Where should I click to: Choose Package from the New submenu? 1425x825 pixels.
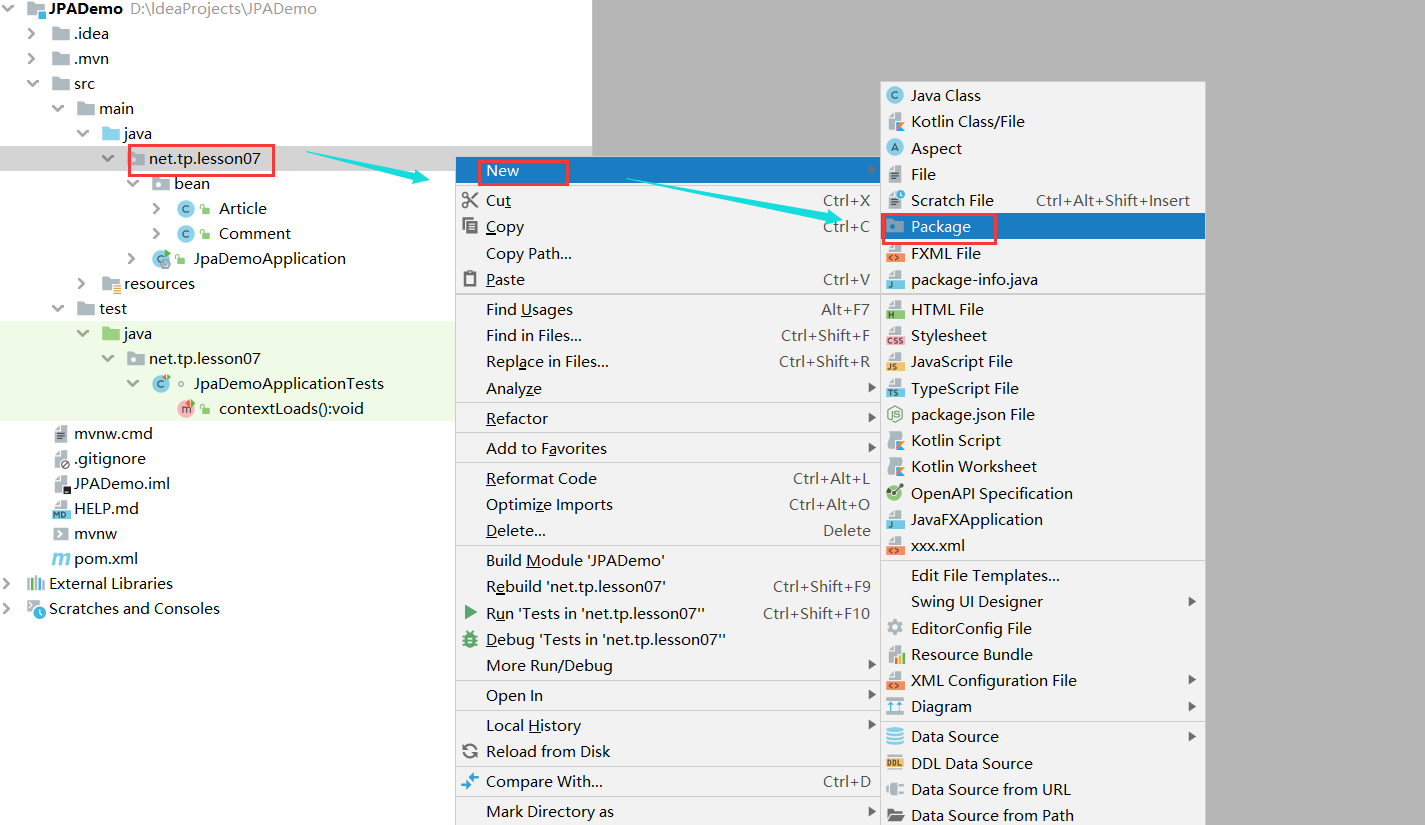coord(1043,227)
